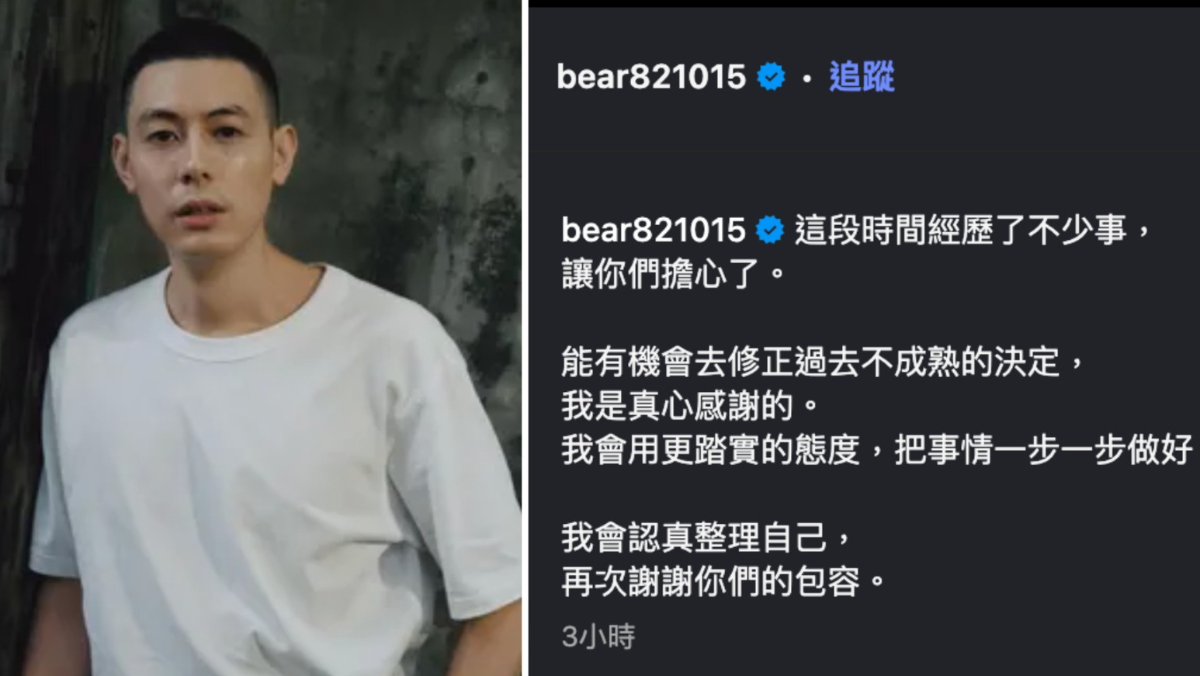Viewport: 1200px width, 676px height.
Task: Click the divider line below the header username
Action: (864, 152)
